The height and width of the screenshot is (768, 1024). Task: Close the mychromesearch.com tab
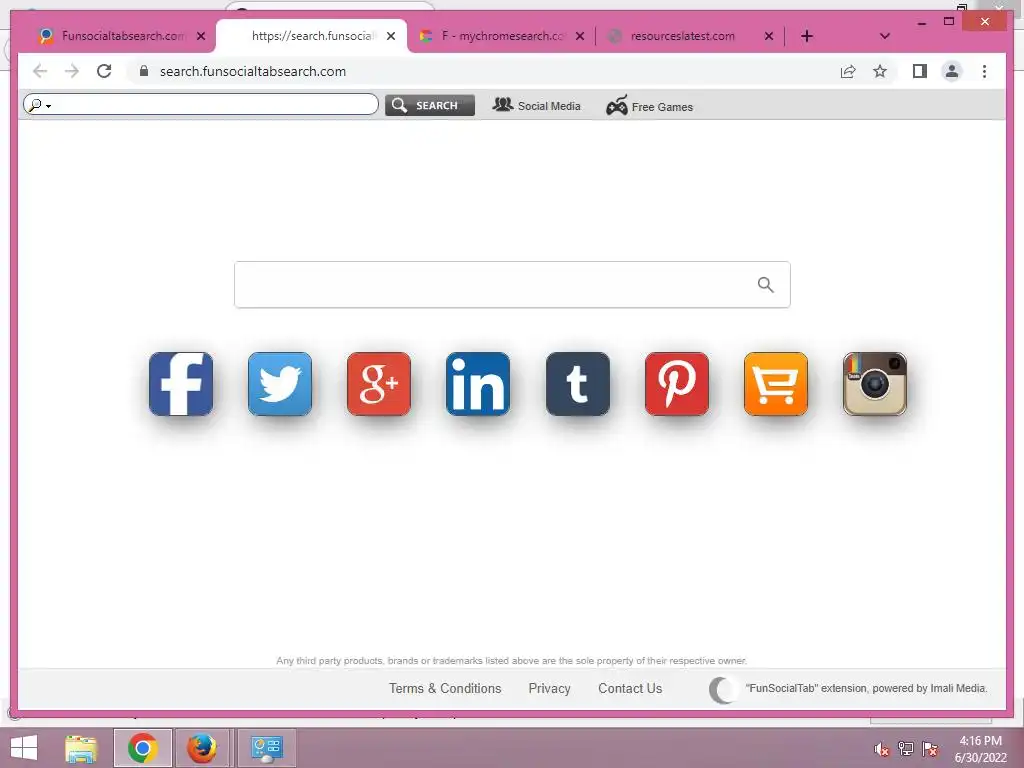click(x=580, y=36)
